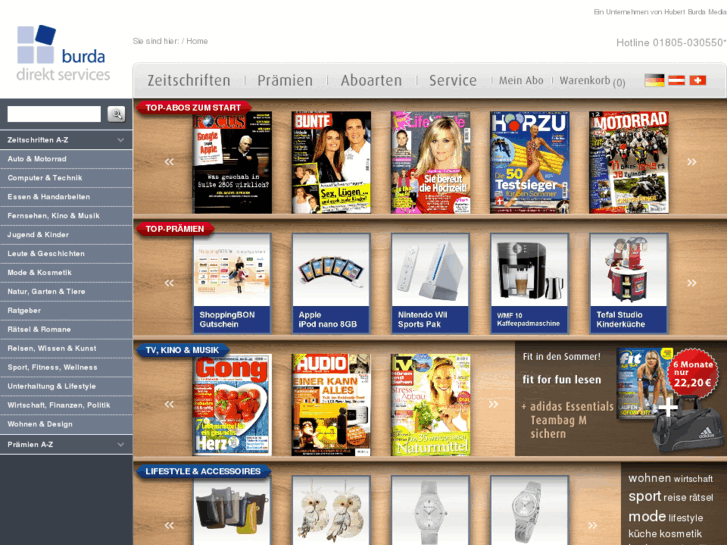Choose the Apple iPod nano 8GB premium
This screenshot has width=727, height=545.
coord(331,283)
